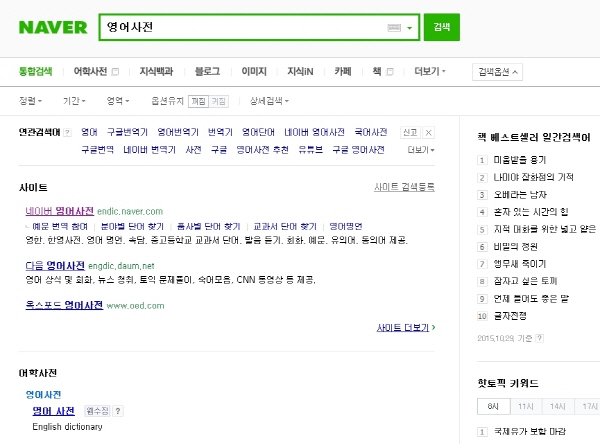Open the 상세검색 dropdown
This screenshot has width=600, height=444.
(269, 101)
